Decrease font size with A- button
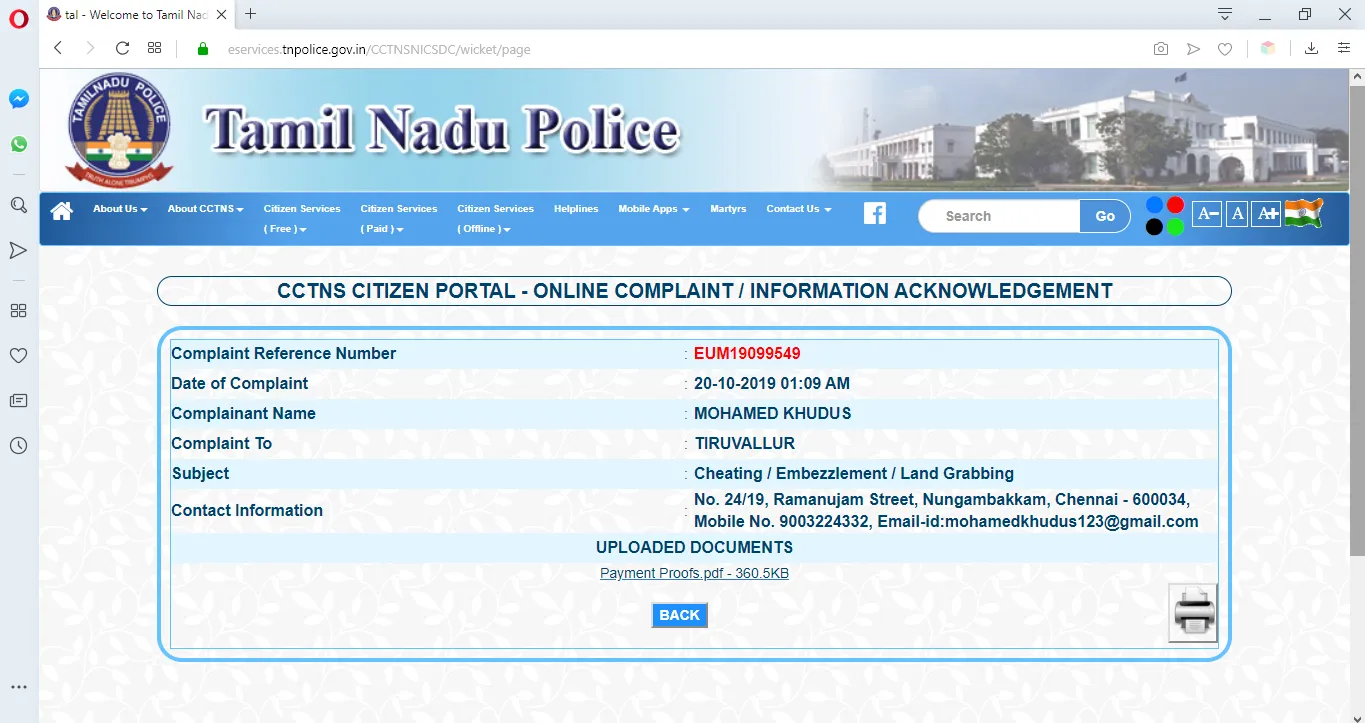 (1207, 213)
